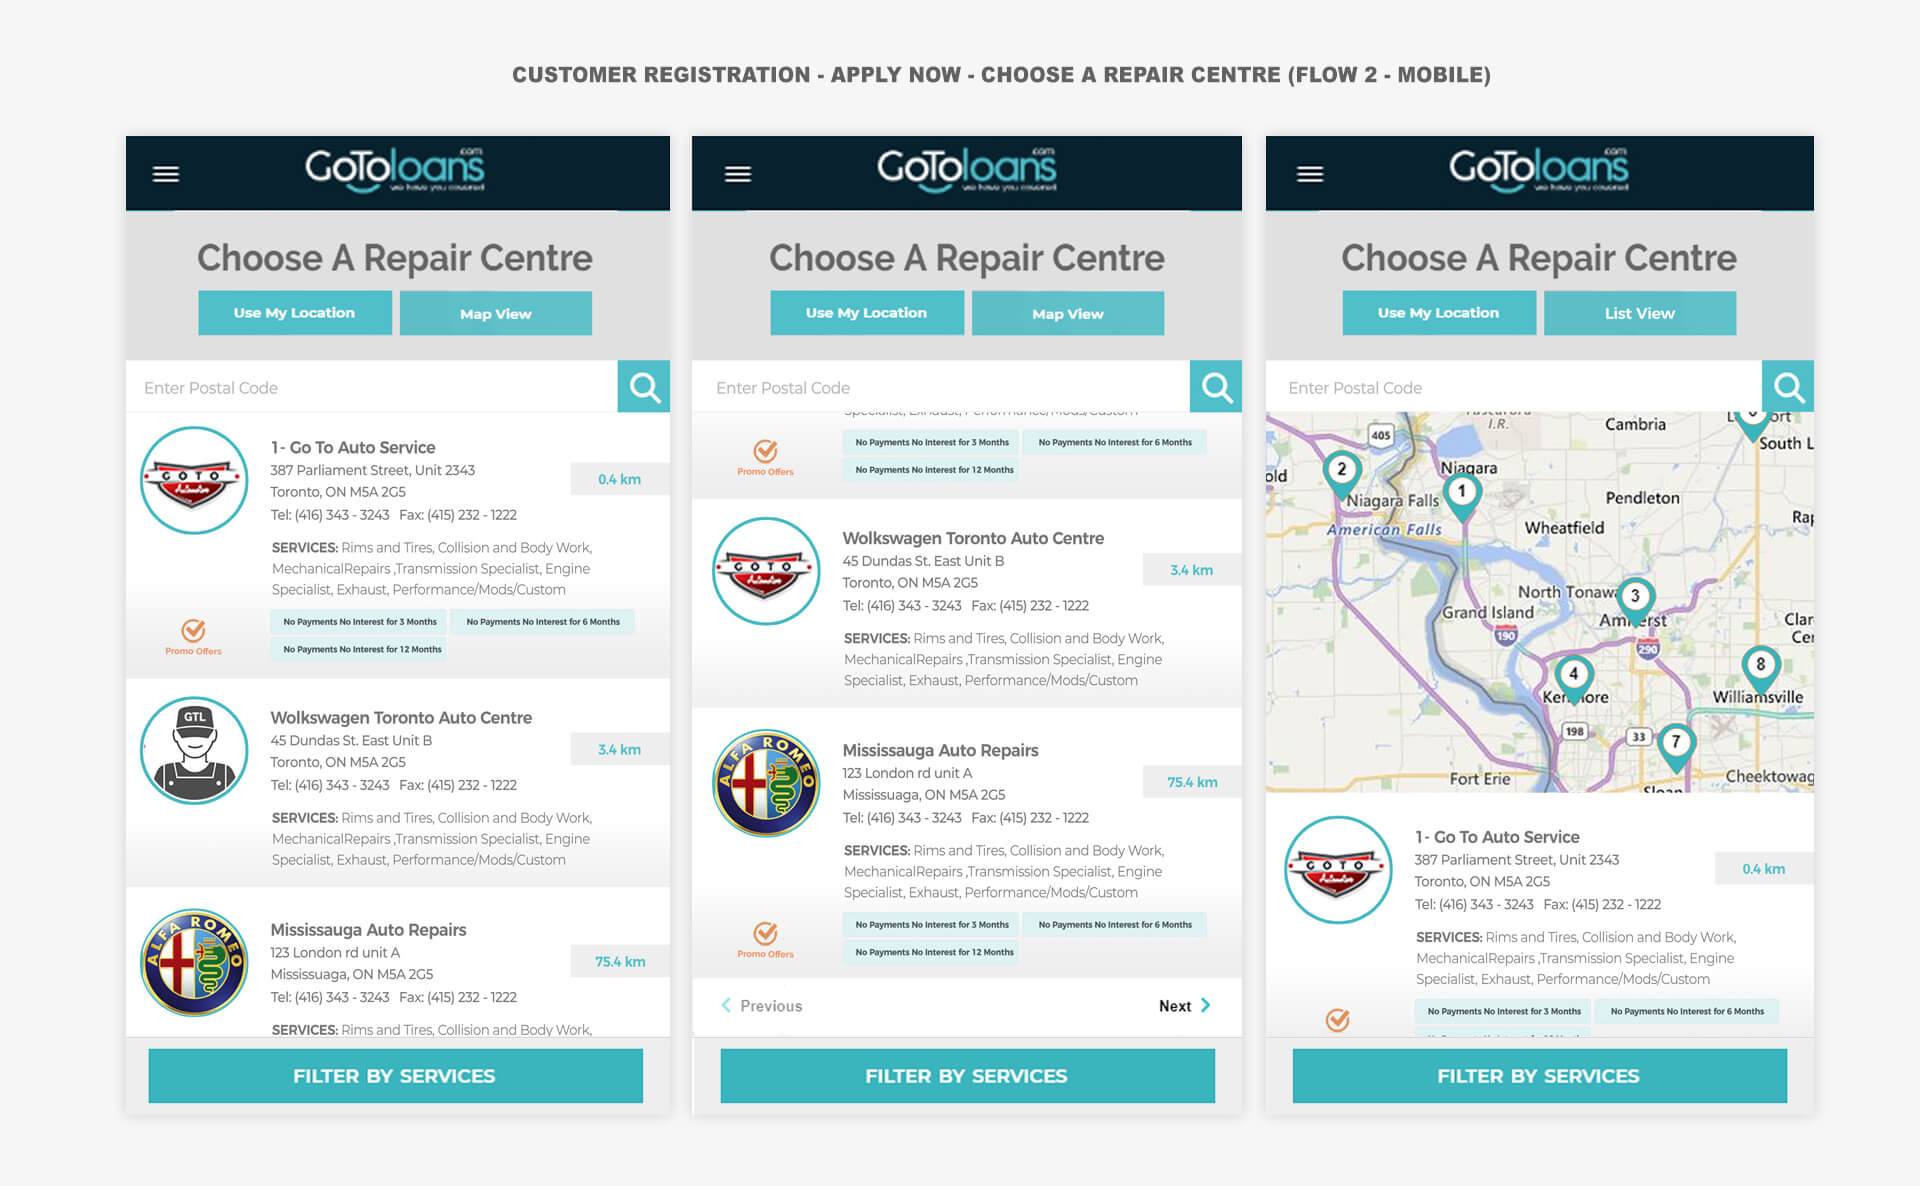The image size is (1920, 1186).
Task: Click Promo Offers checkmark on left screen
Action: coord(193,630)
